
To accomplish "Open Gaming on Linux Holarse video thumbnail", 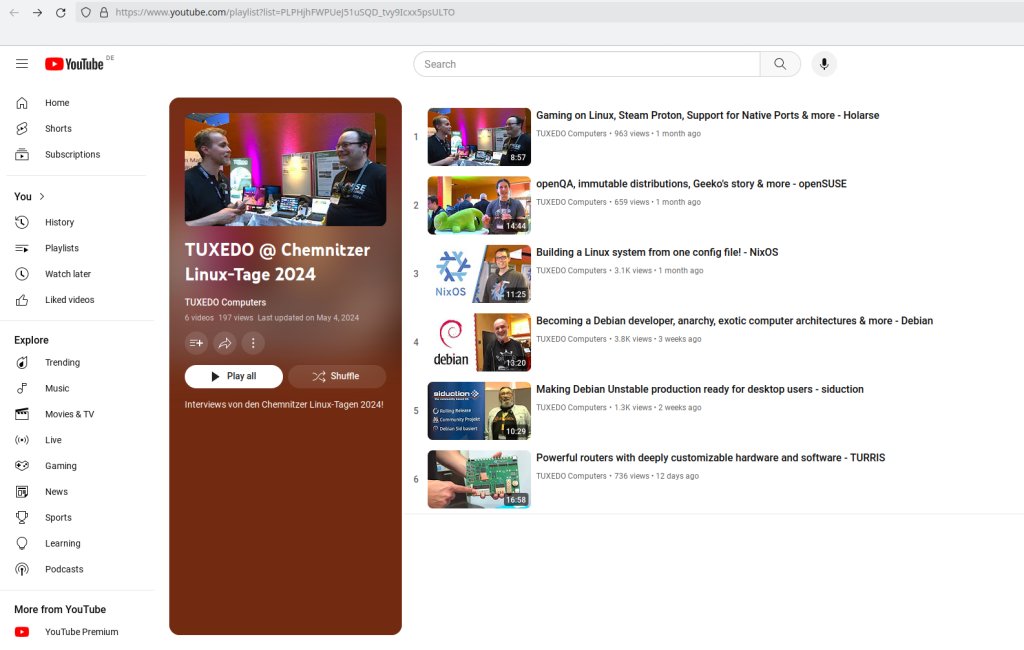I will pyautogui.click(x=479, y=137).
